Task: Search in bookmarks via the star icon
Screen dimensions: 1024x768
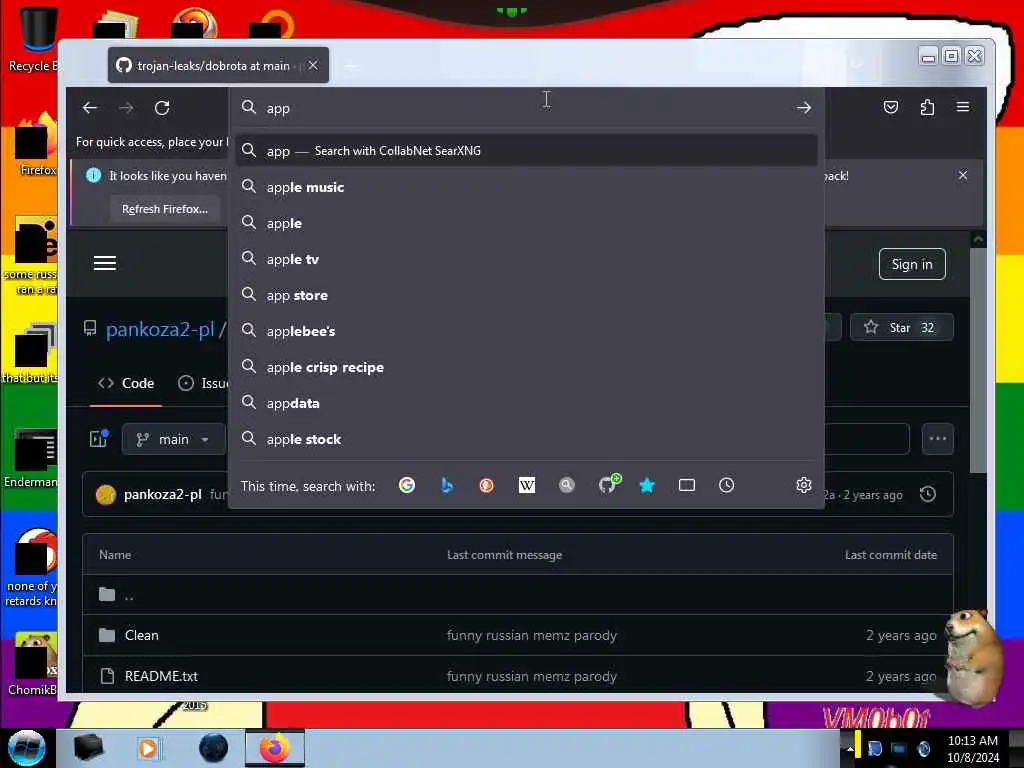Action: tap(647, 485)
